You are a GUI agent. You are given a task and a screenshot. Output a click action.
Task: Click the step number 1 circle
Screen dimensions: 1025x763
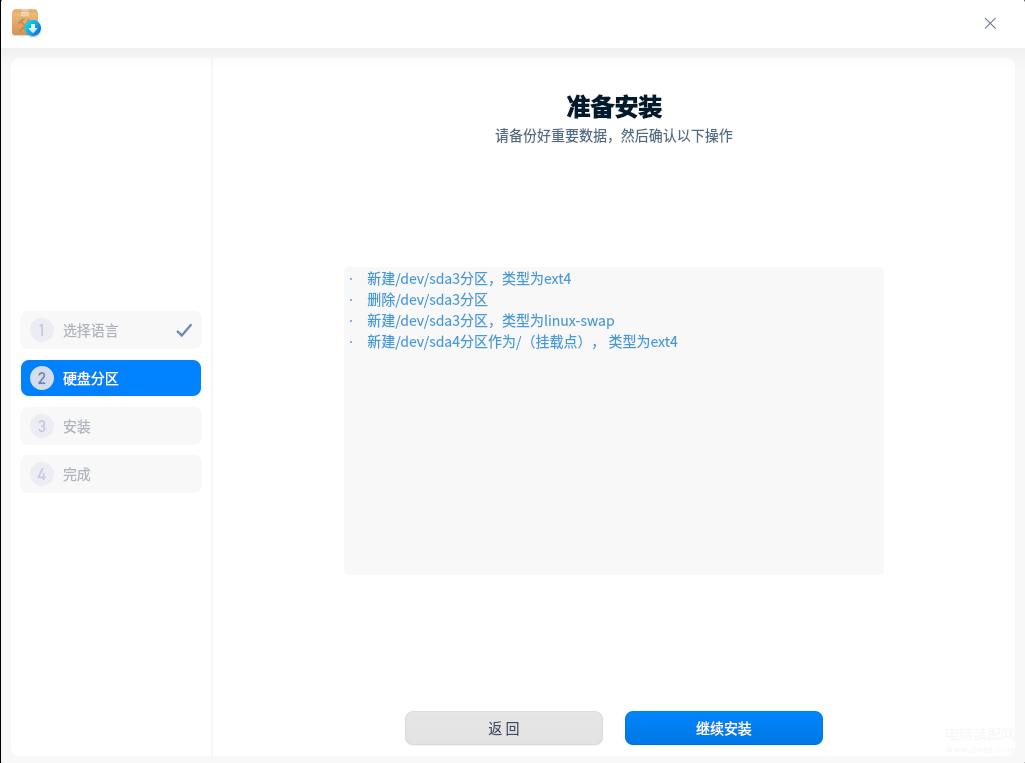pyautogui.click(x=42, y=330)
